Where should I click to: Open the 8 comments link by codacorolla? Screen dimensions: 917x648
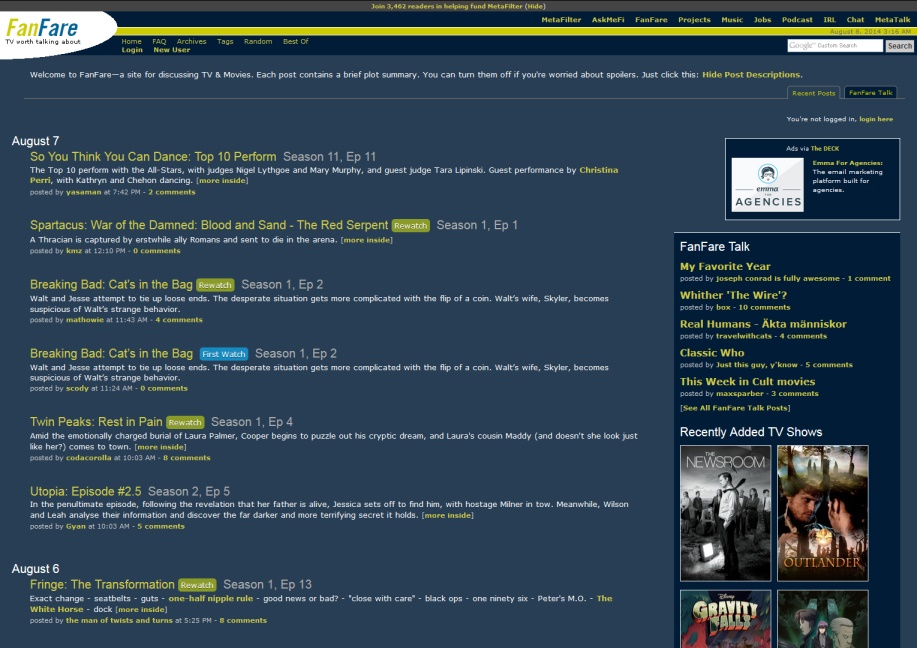(187, 458)
